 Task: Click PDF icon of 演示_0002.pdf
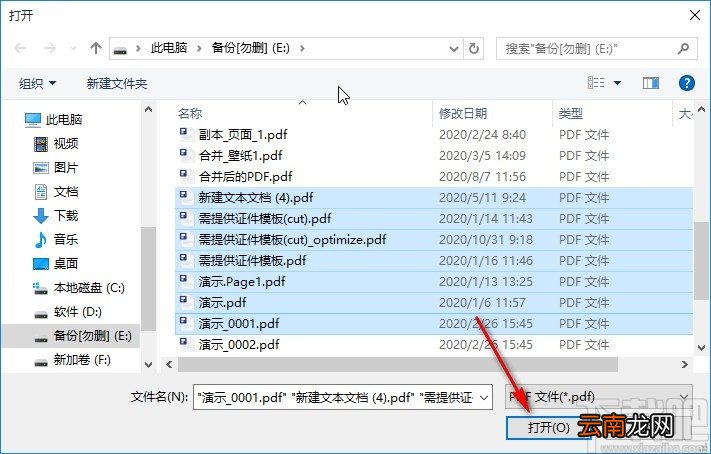point(185,343)
